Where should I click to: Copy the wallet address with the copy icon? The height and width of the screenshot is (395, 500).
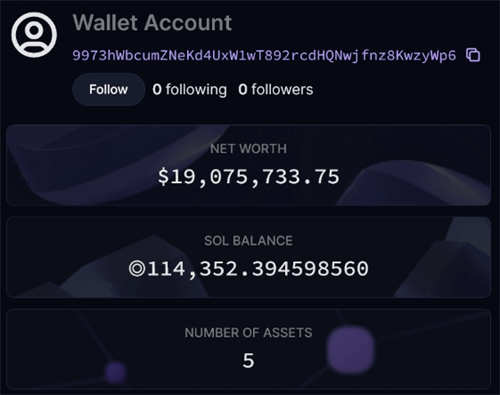coord(473,55)
